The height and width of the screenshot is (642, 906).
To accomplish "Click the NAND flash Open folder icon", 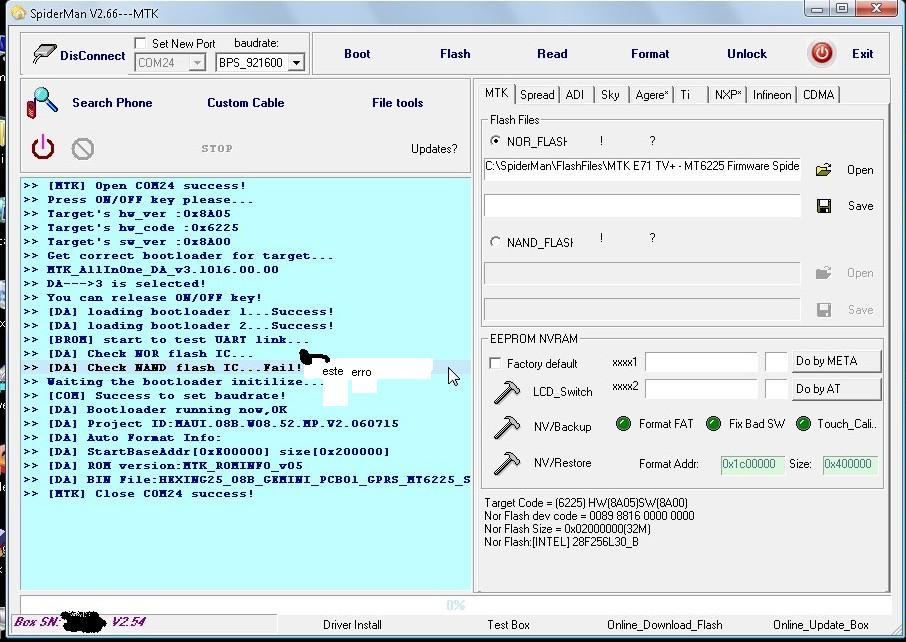I will (823, 273).
